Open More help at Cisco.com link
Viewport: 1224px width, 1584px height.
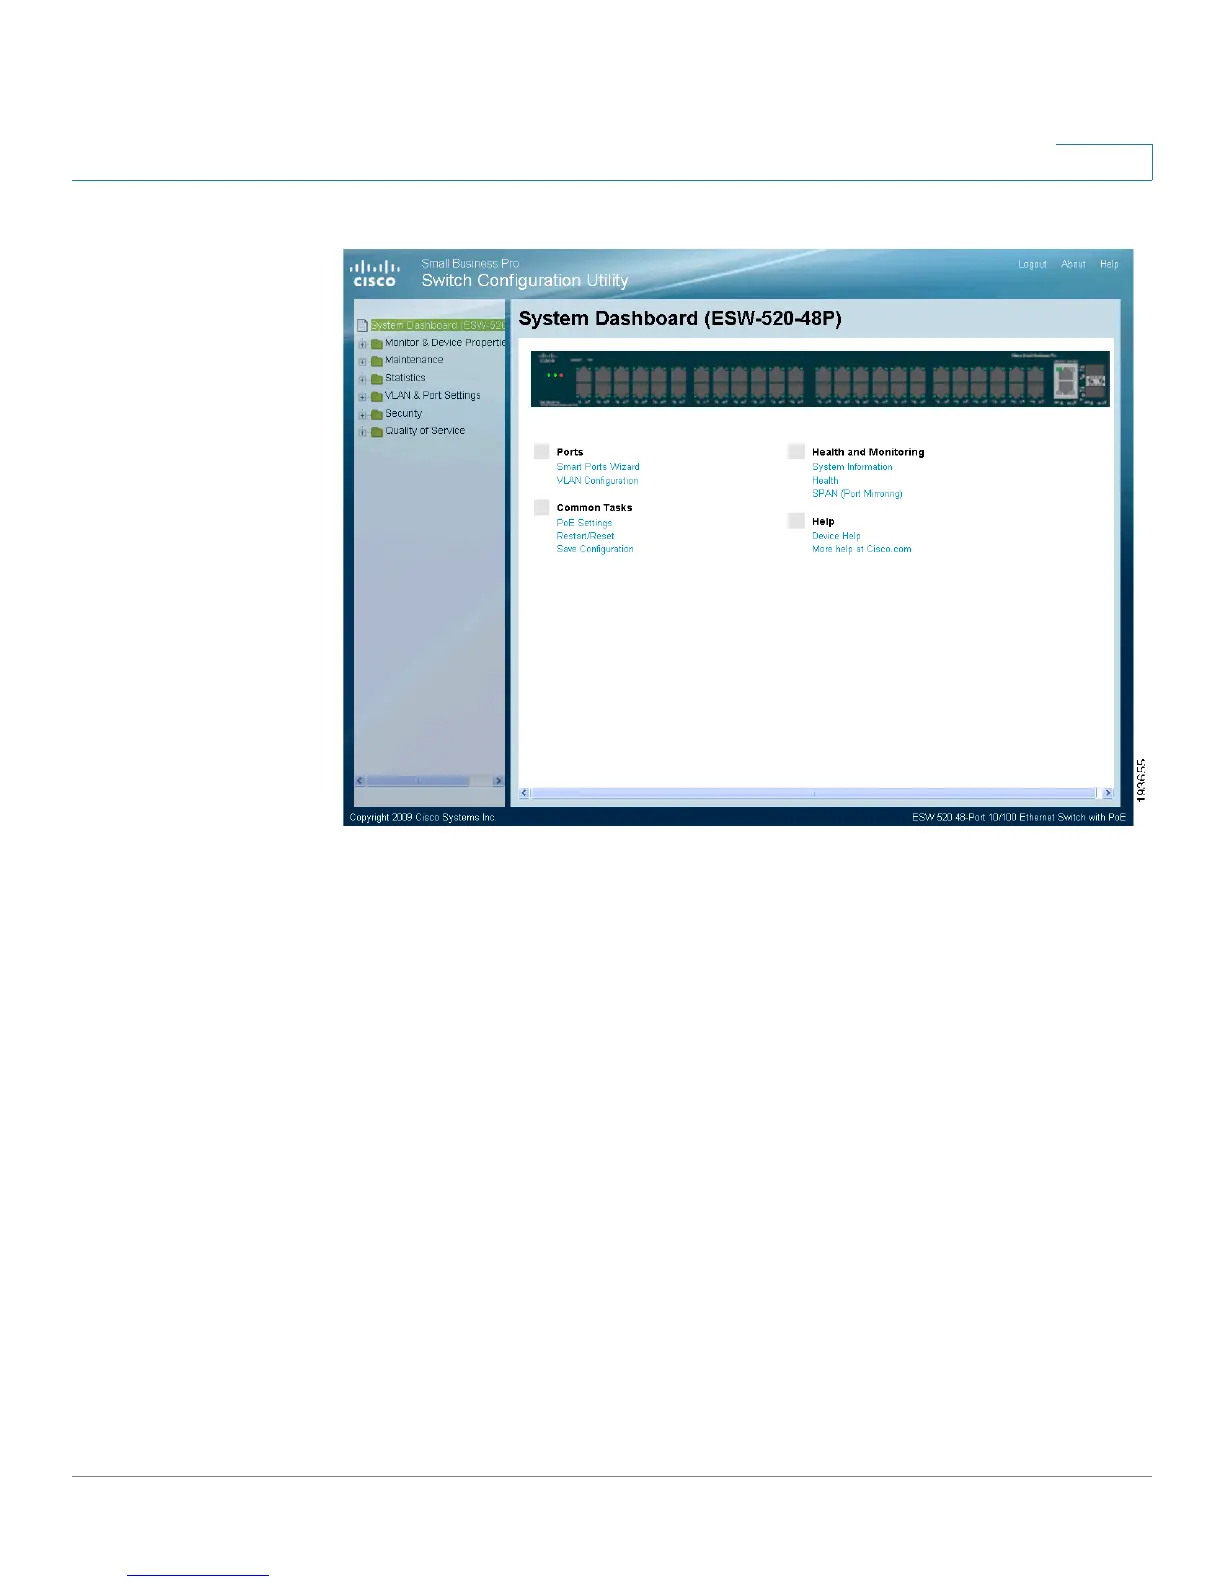(862, 549)
